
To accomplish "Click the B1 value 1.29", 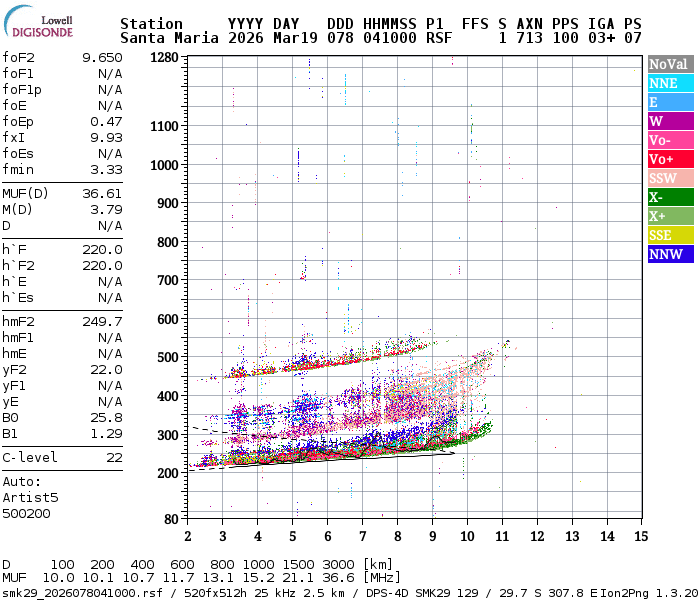I will (106, 433).
